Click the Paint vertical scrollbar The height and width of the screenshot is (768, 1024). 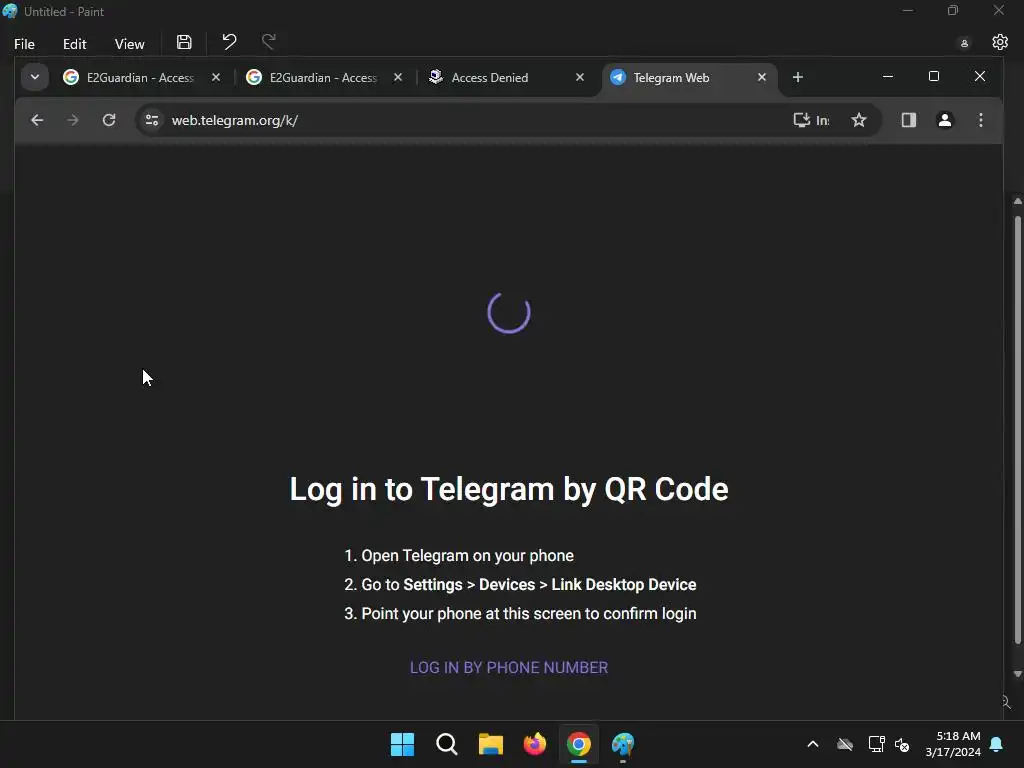tap(1017, 428)
